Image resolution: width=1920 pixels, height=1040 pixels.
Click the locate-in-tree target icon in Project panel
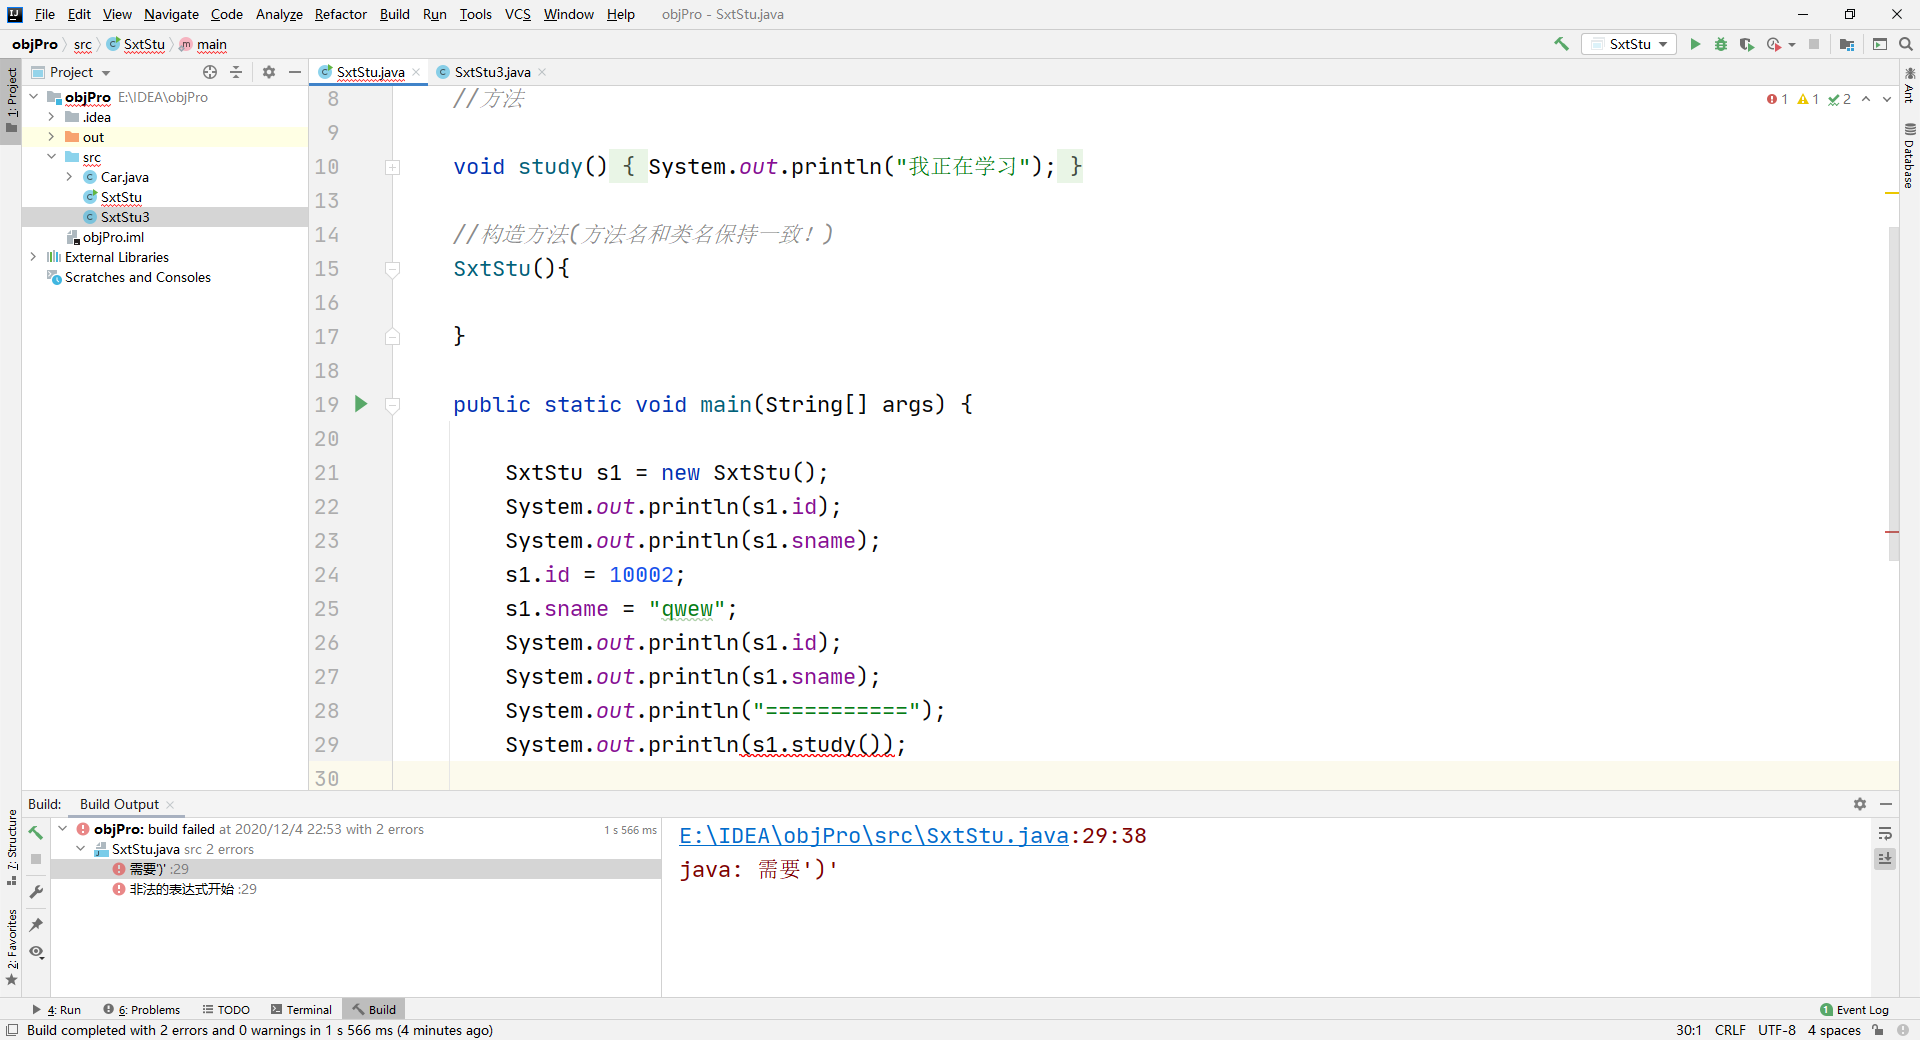pyautogui.click(x=210, y=72)
